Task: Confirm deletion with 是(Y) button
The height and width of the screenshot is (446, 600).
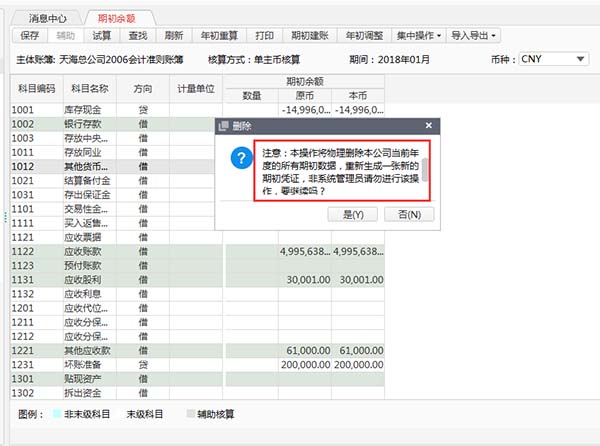Action: pos(353,215)
